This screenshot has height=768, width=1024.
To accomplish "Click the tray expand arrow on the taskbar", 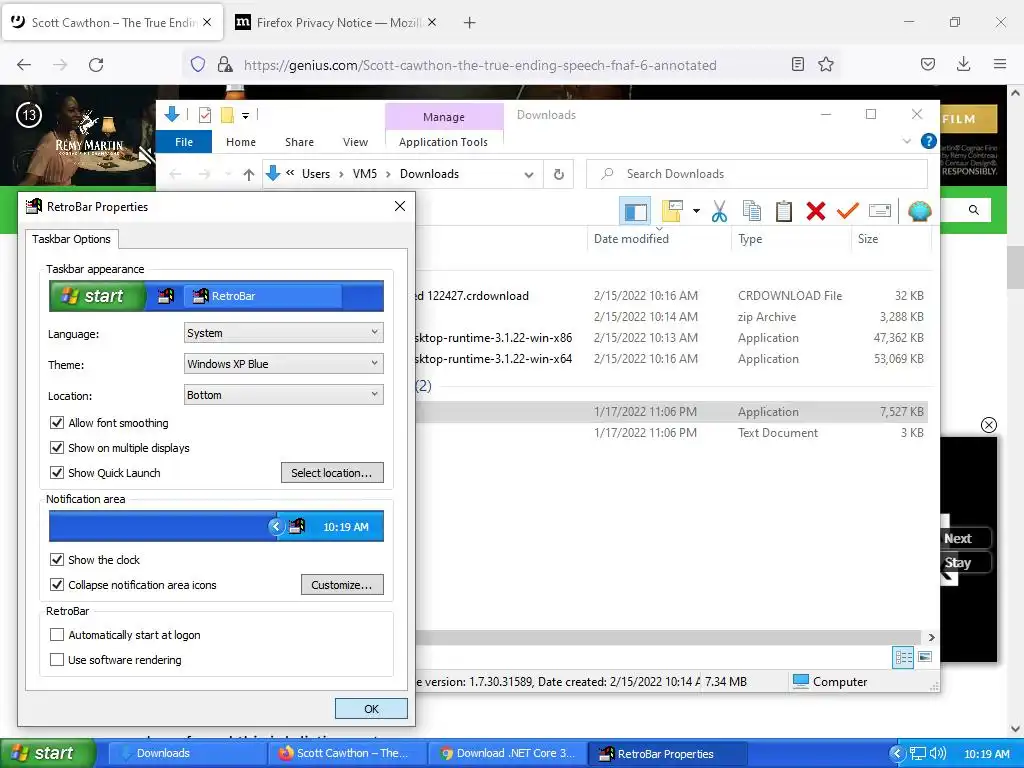I will pyautogui.click(x=897, y=754).
